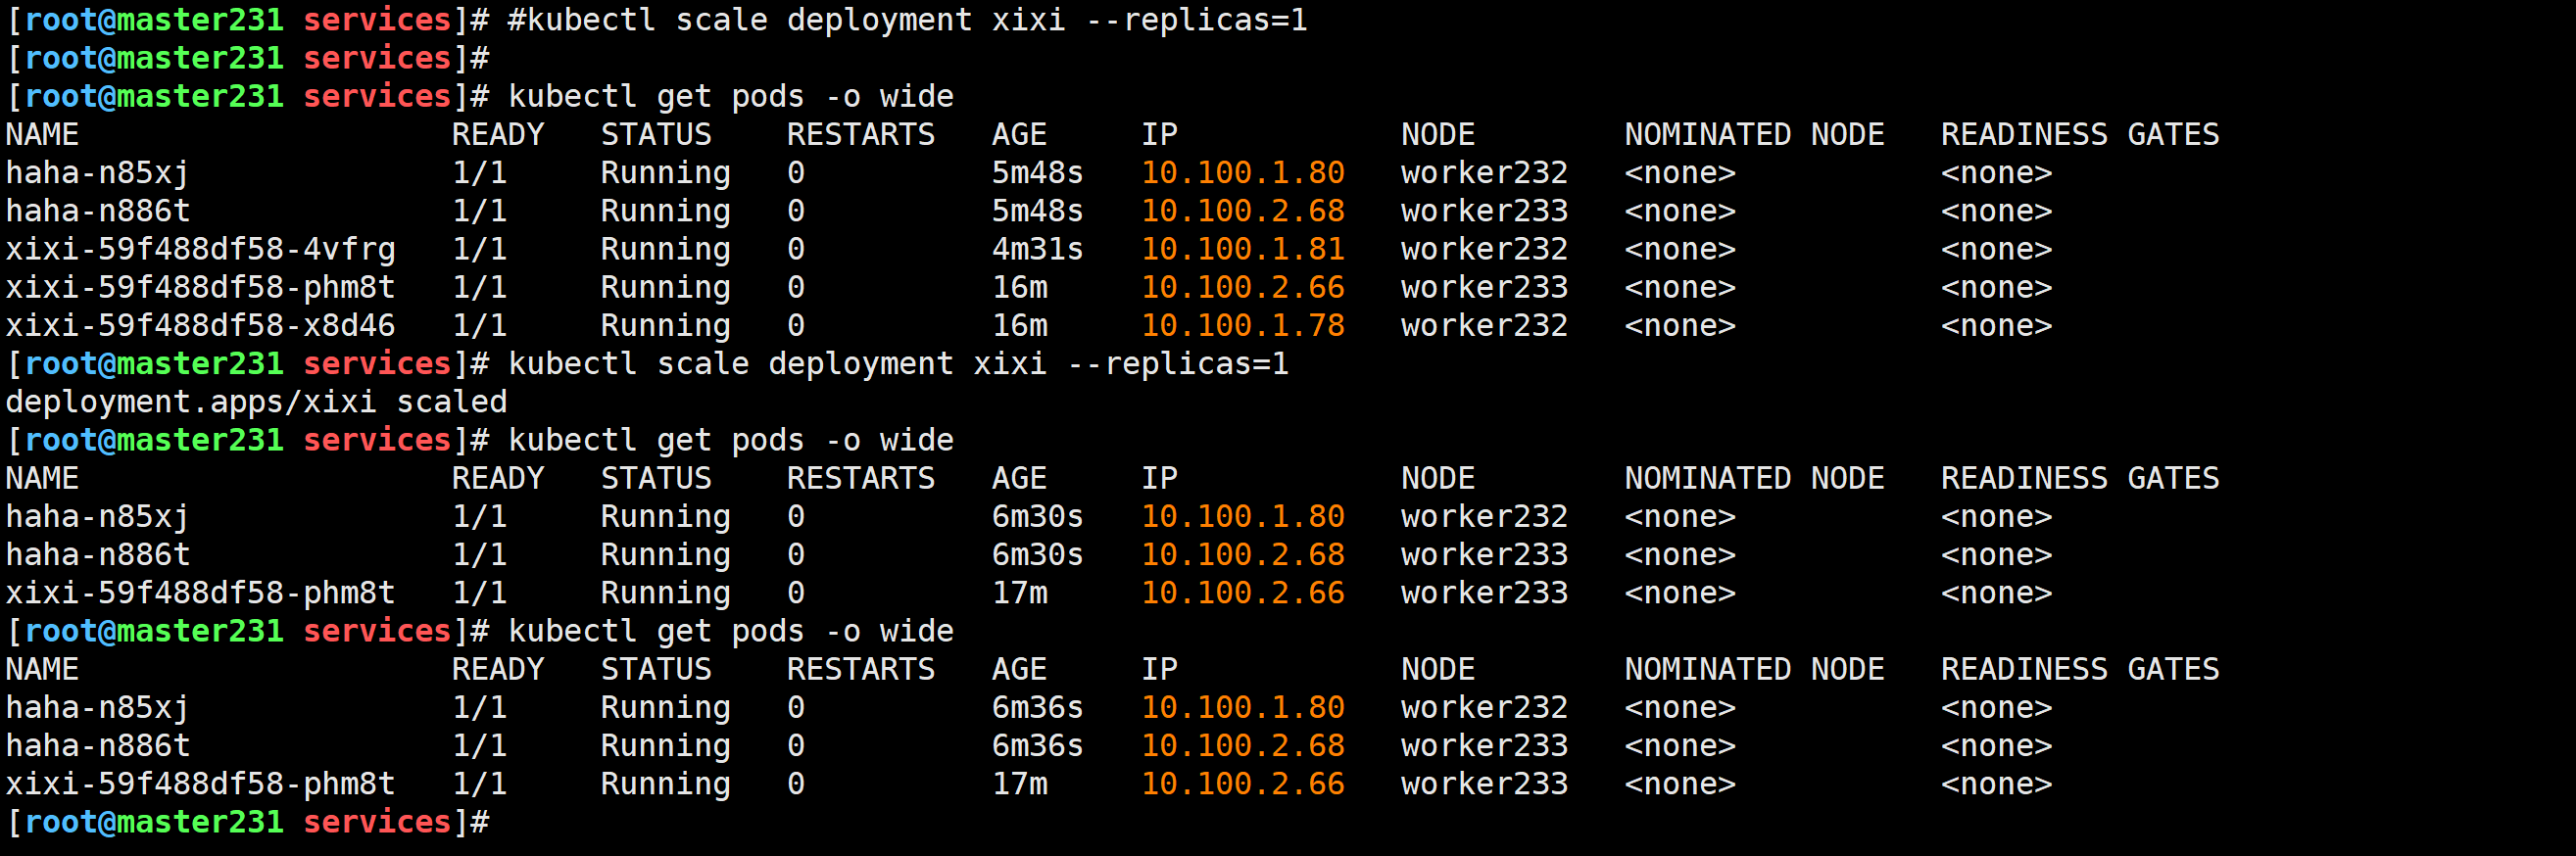Click haha-n85xj name in row aged 5m48s
The width and height of the screenshot is (2576, 856).
pyautogui.click(x=97, y=172)
